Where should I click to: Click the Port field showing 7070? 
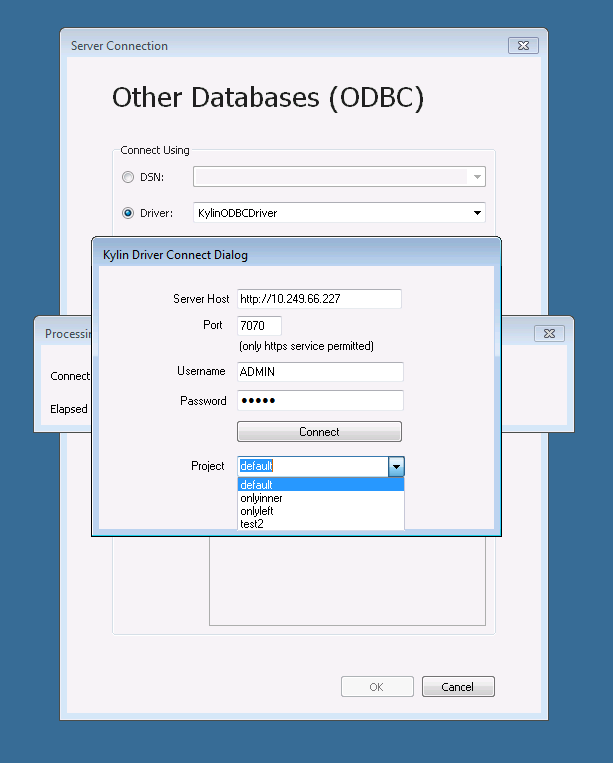(x=259, y=326)
